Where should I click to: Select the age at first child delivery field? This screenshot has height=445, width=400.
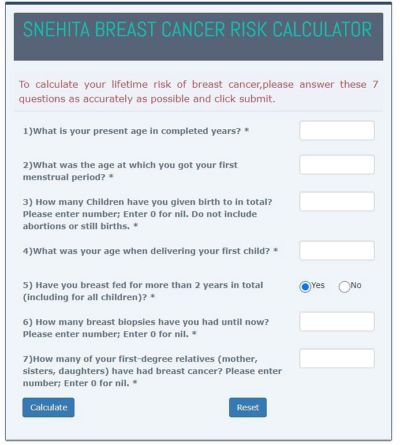[337, 251]
